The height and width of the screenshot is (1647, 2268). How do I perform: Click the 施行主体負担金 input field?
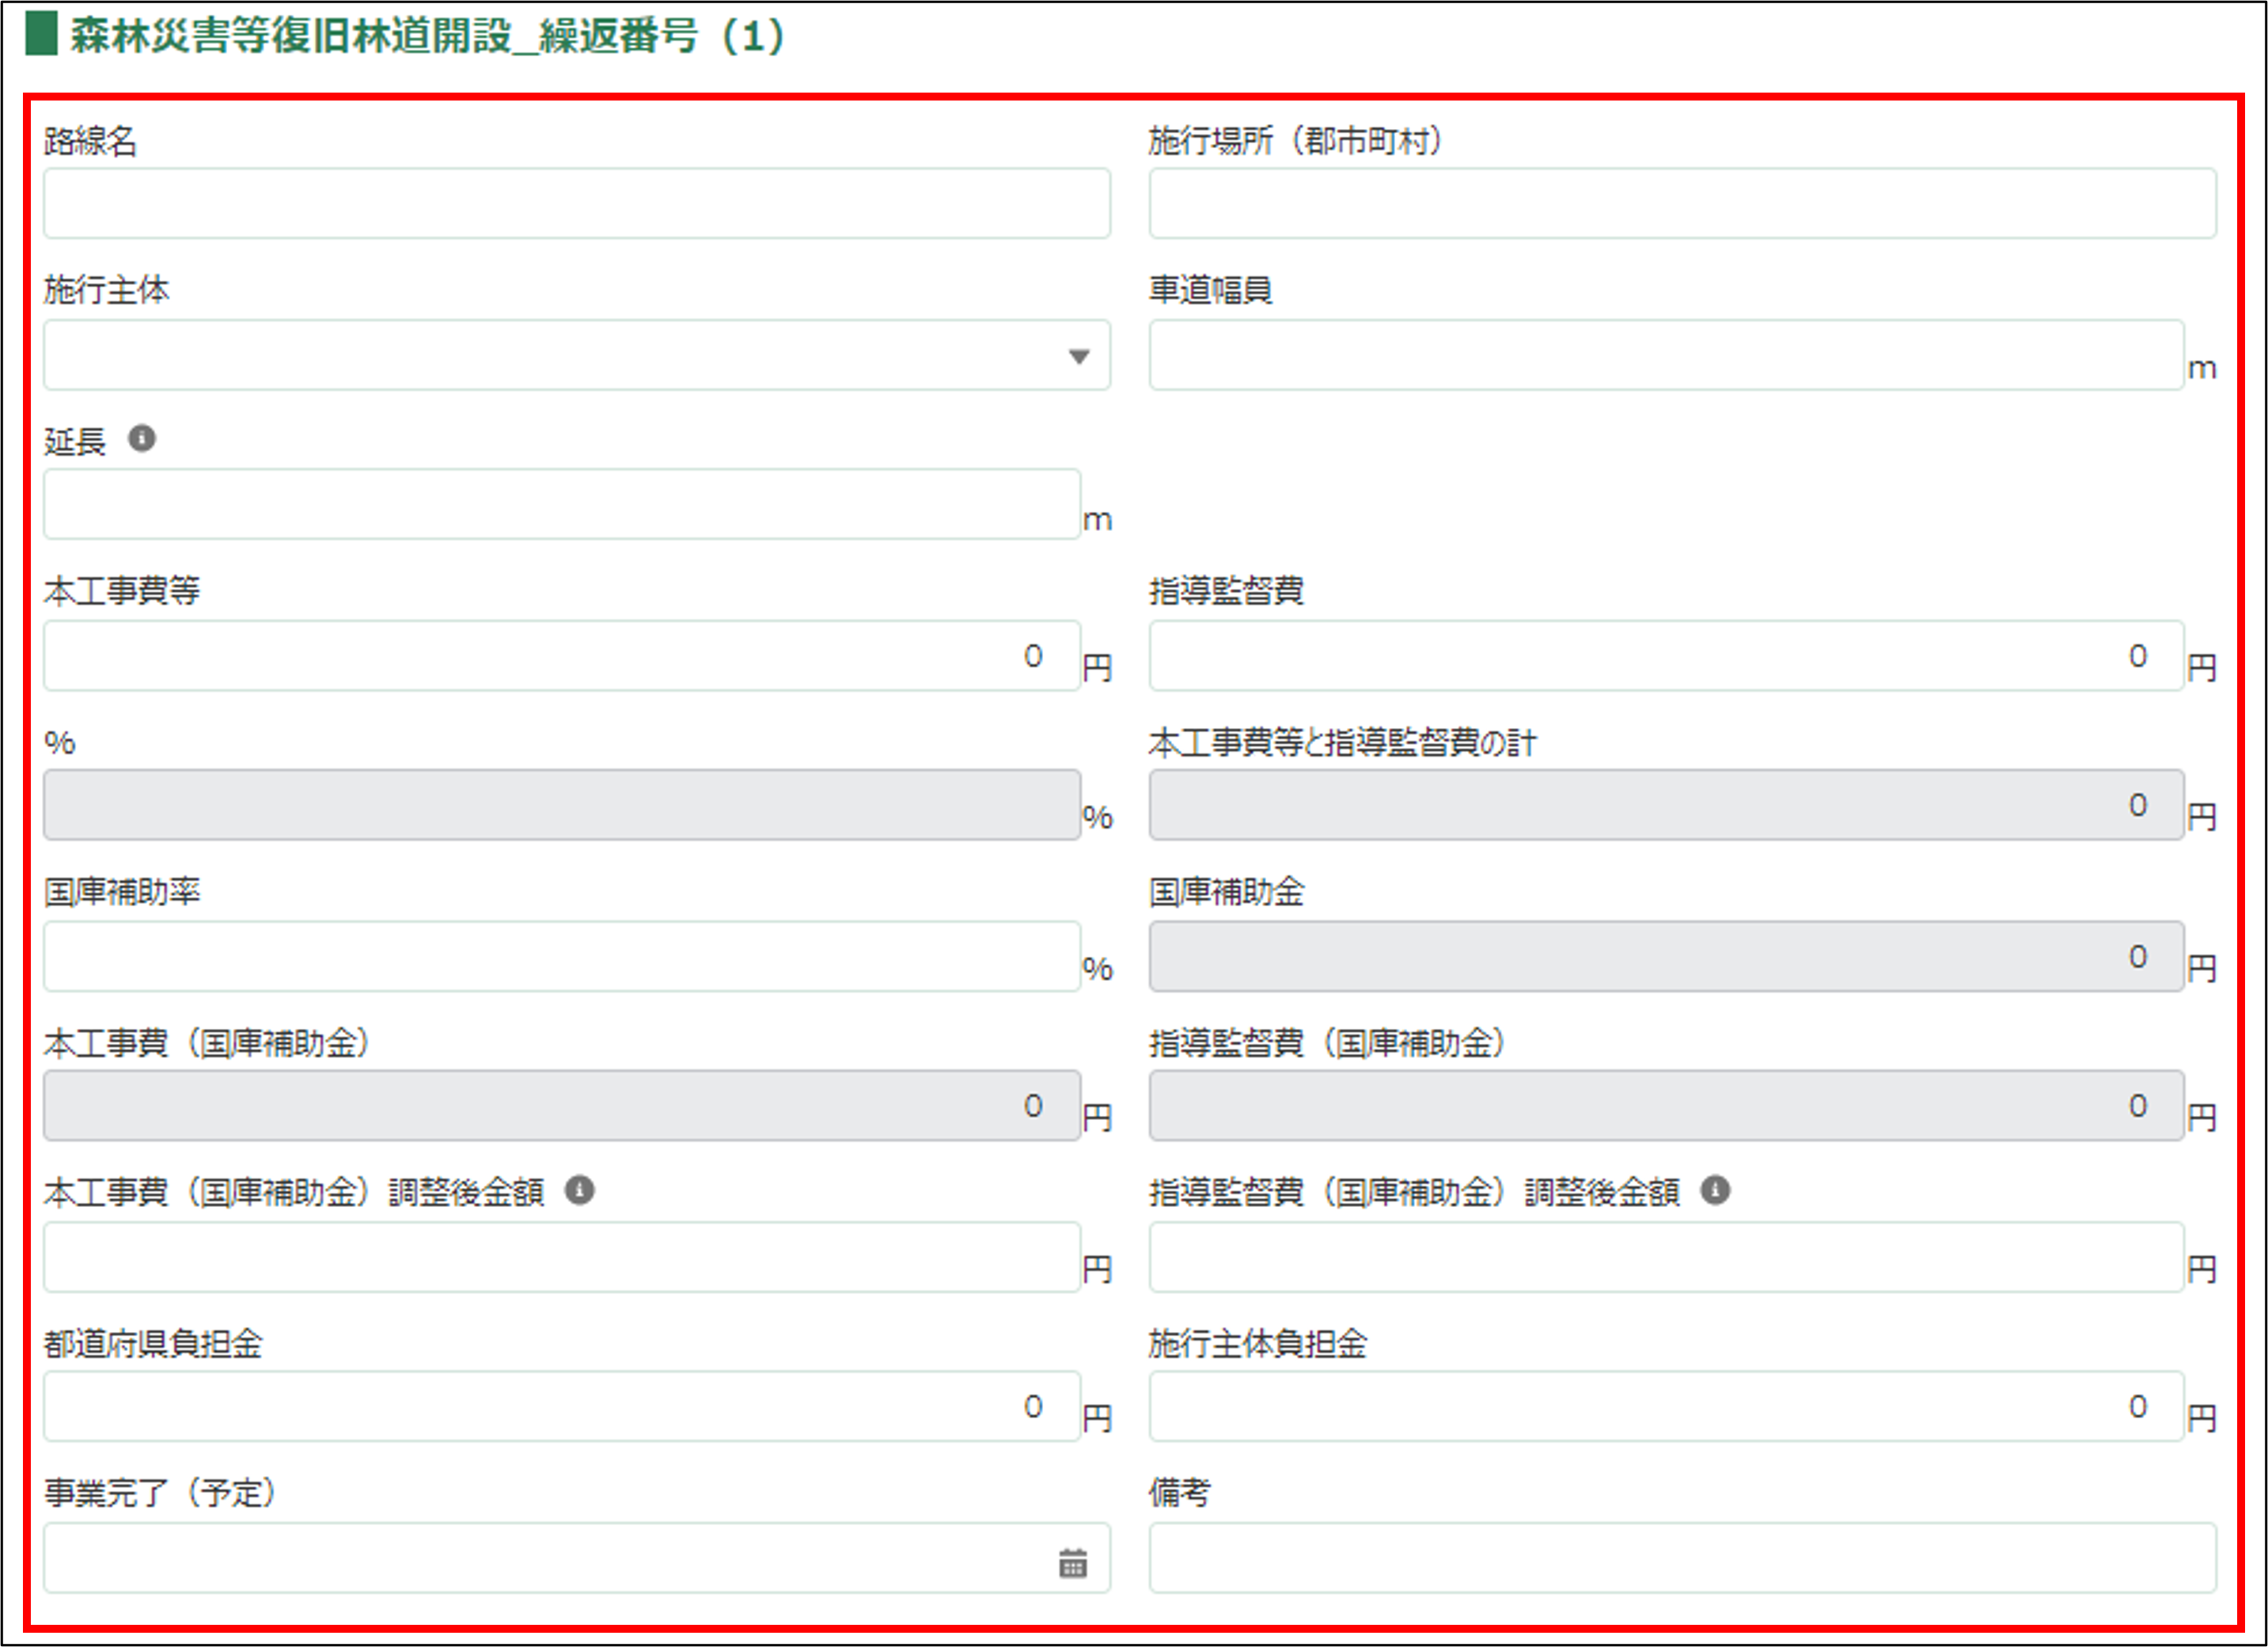[x=1665, y=1407]
